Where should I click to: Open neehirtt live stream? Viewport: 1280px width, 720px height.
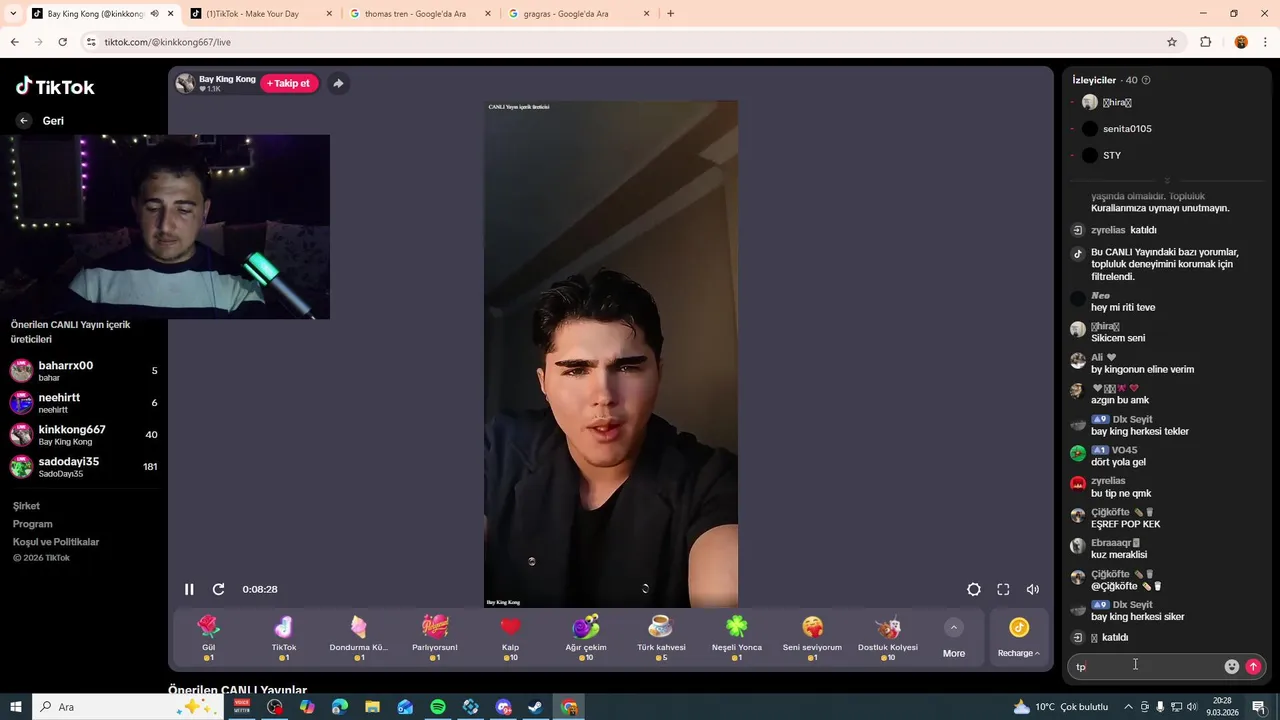pos(83,403)
